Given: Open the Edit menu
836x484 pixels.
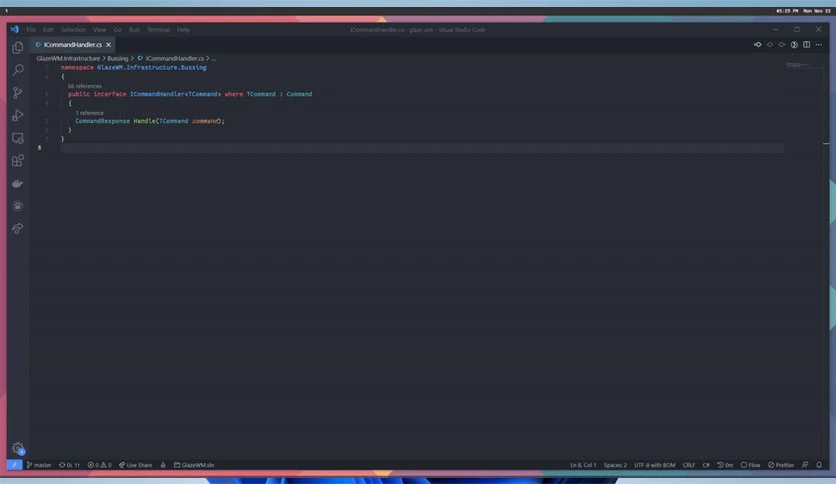Looking at the screenshot, I should coord(49,30).
